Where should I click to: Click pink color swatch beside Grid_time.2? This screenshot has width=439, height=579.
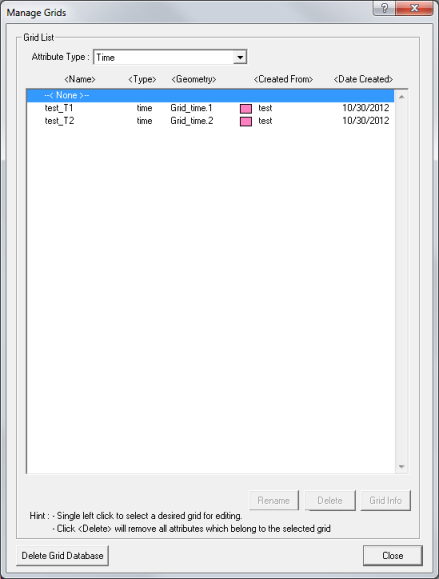pos(246,121)
